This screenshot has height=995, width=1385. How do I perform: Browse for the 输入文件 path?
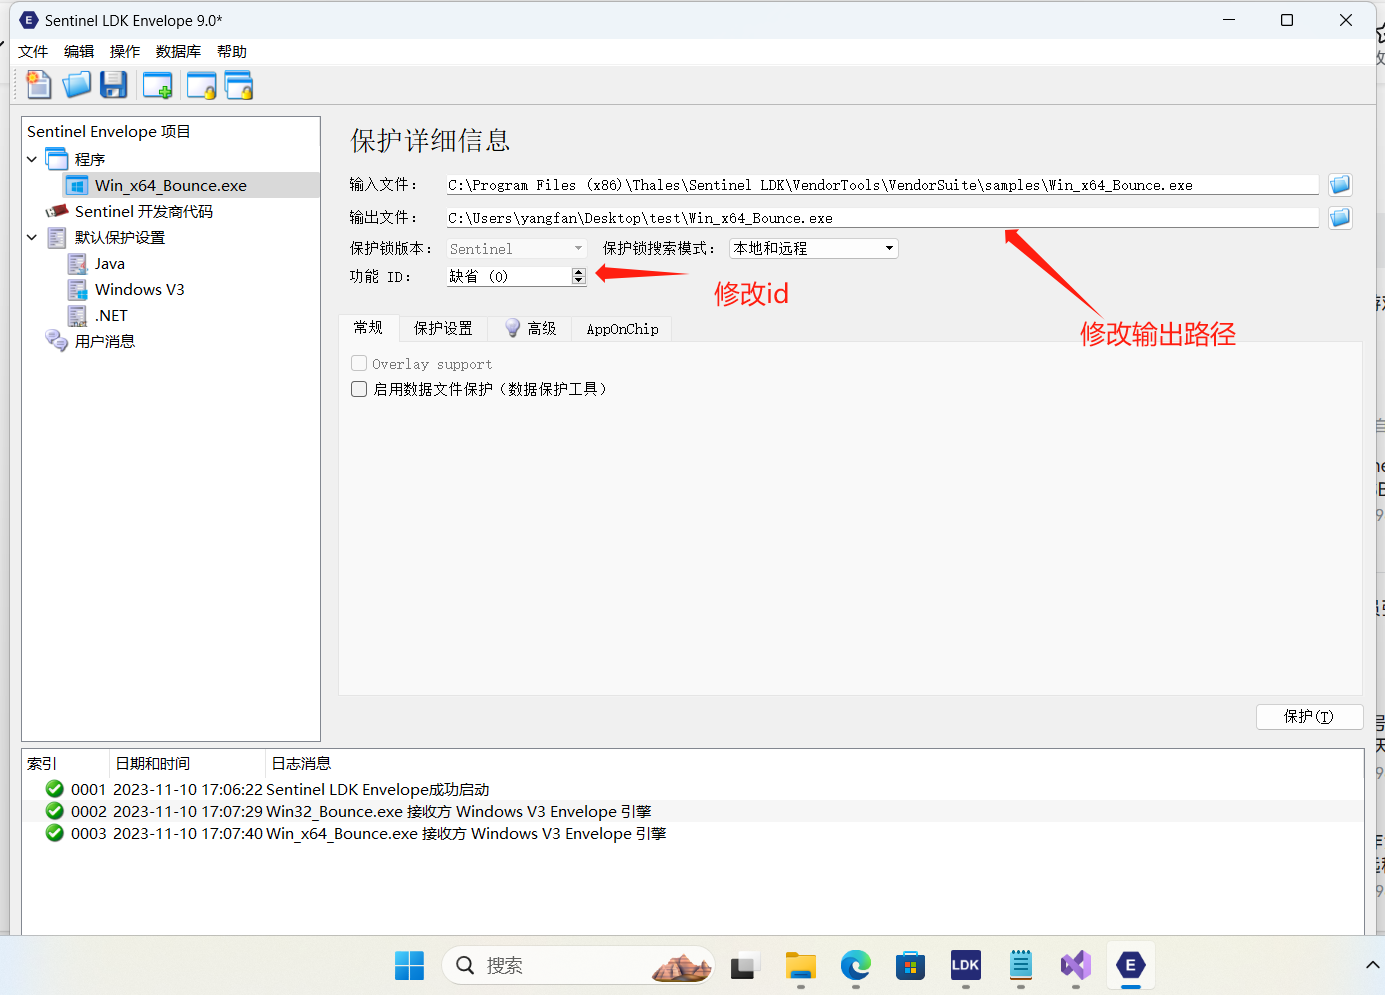click(x=1340, y=185)
